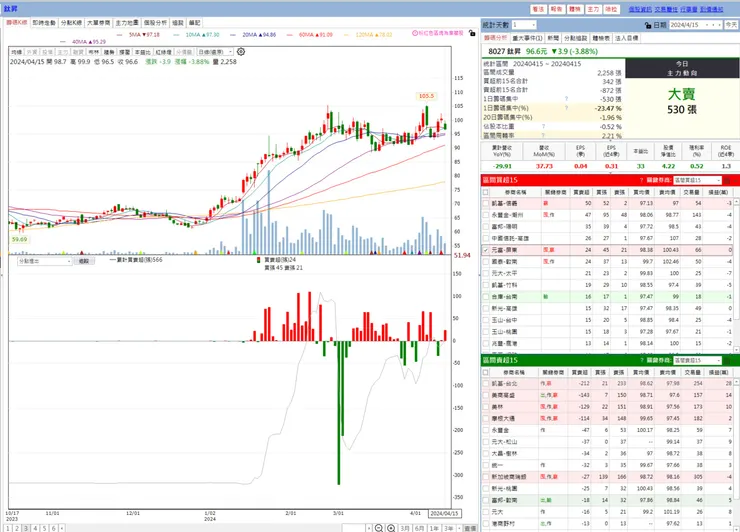Open the 主力地圖 tab
This screenshot has width=740, height=532.
coord(127,23)
